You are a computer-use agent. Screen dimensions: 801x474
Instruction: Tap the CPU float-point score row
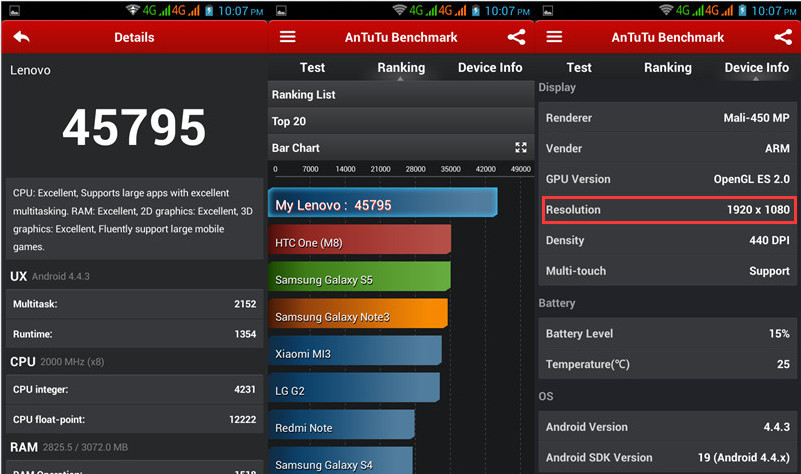pyautogui.click(x=134, y=418)
